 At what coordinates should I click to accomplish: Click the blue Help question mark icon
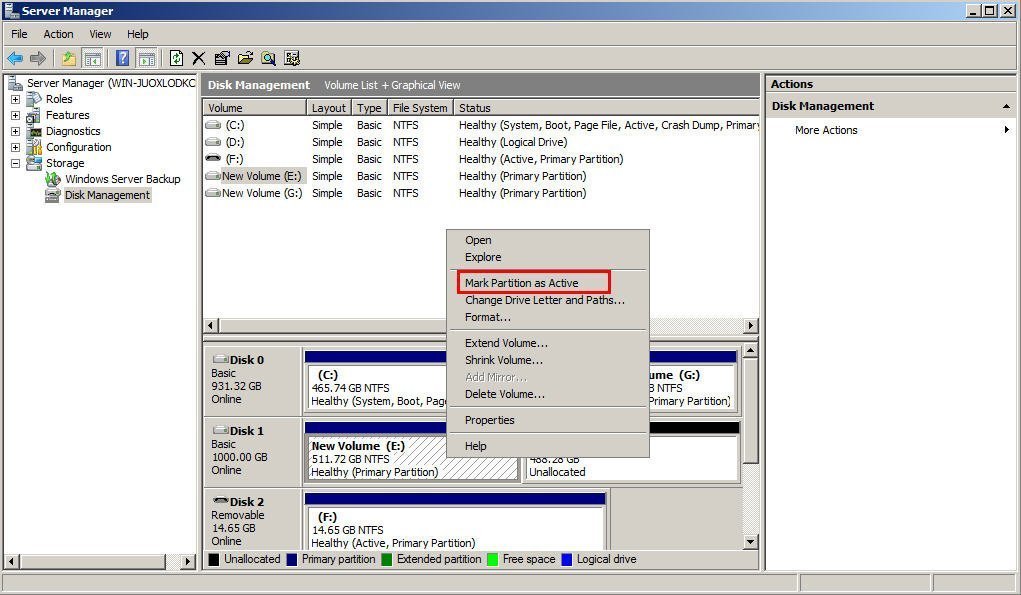tap(122, 58)
